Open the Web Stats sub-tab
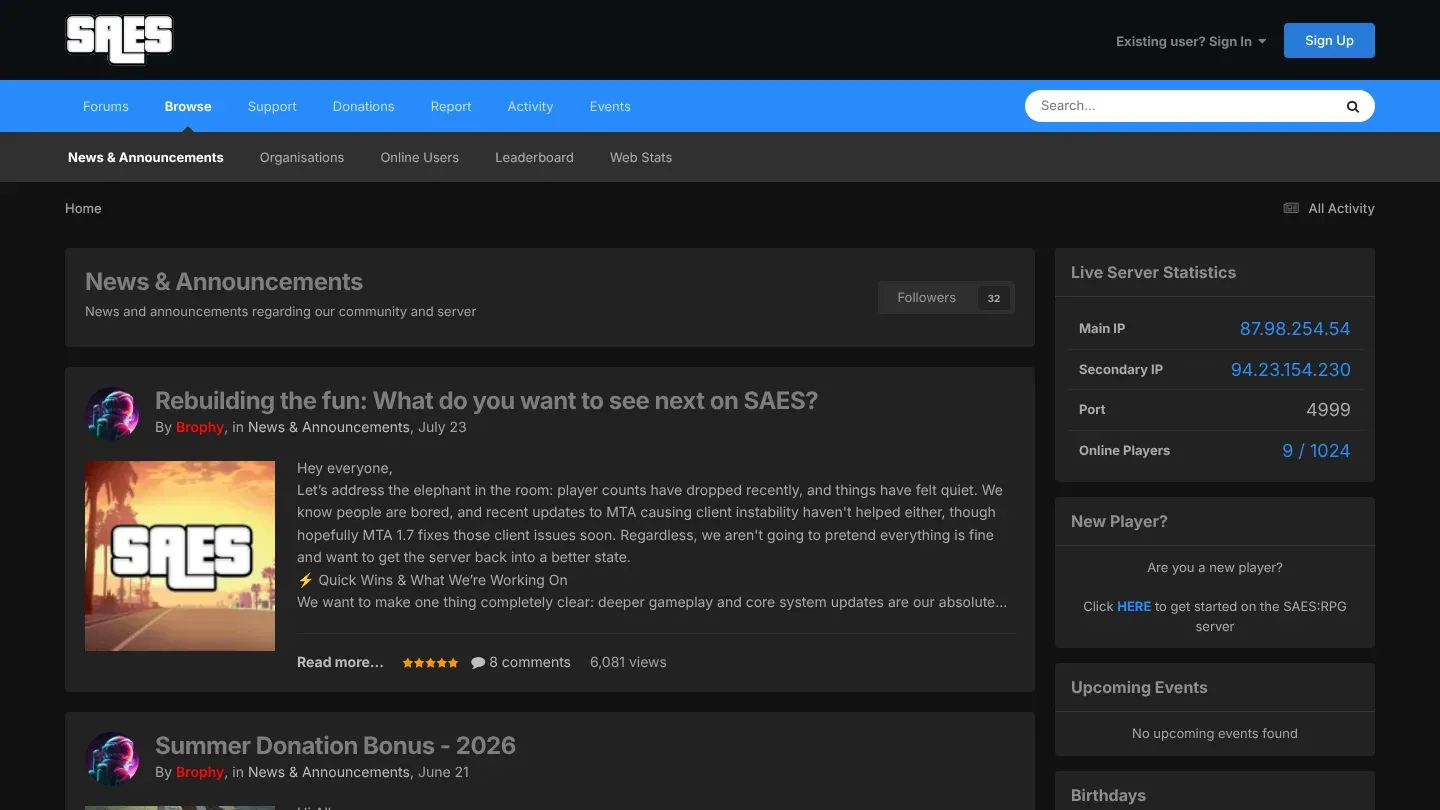The image size is (1440, 810). coord(641,157)
